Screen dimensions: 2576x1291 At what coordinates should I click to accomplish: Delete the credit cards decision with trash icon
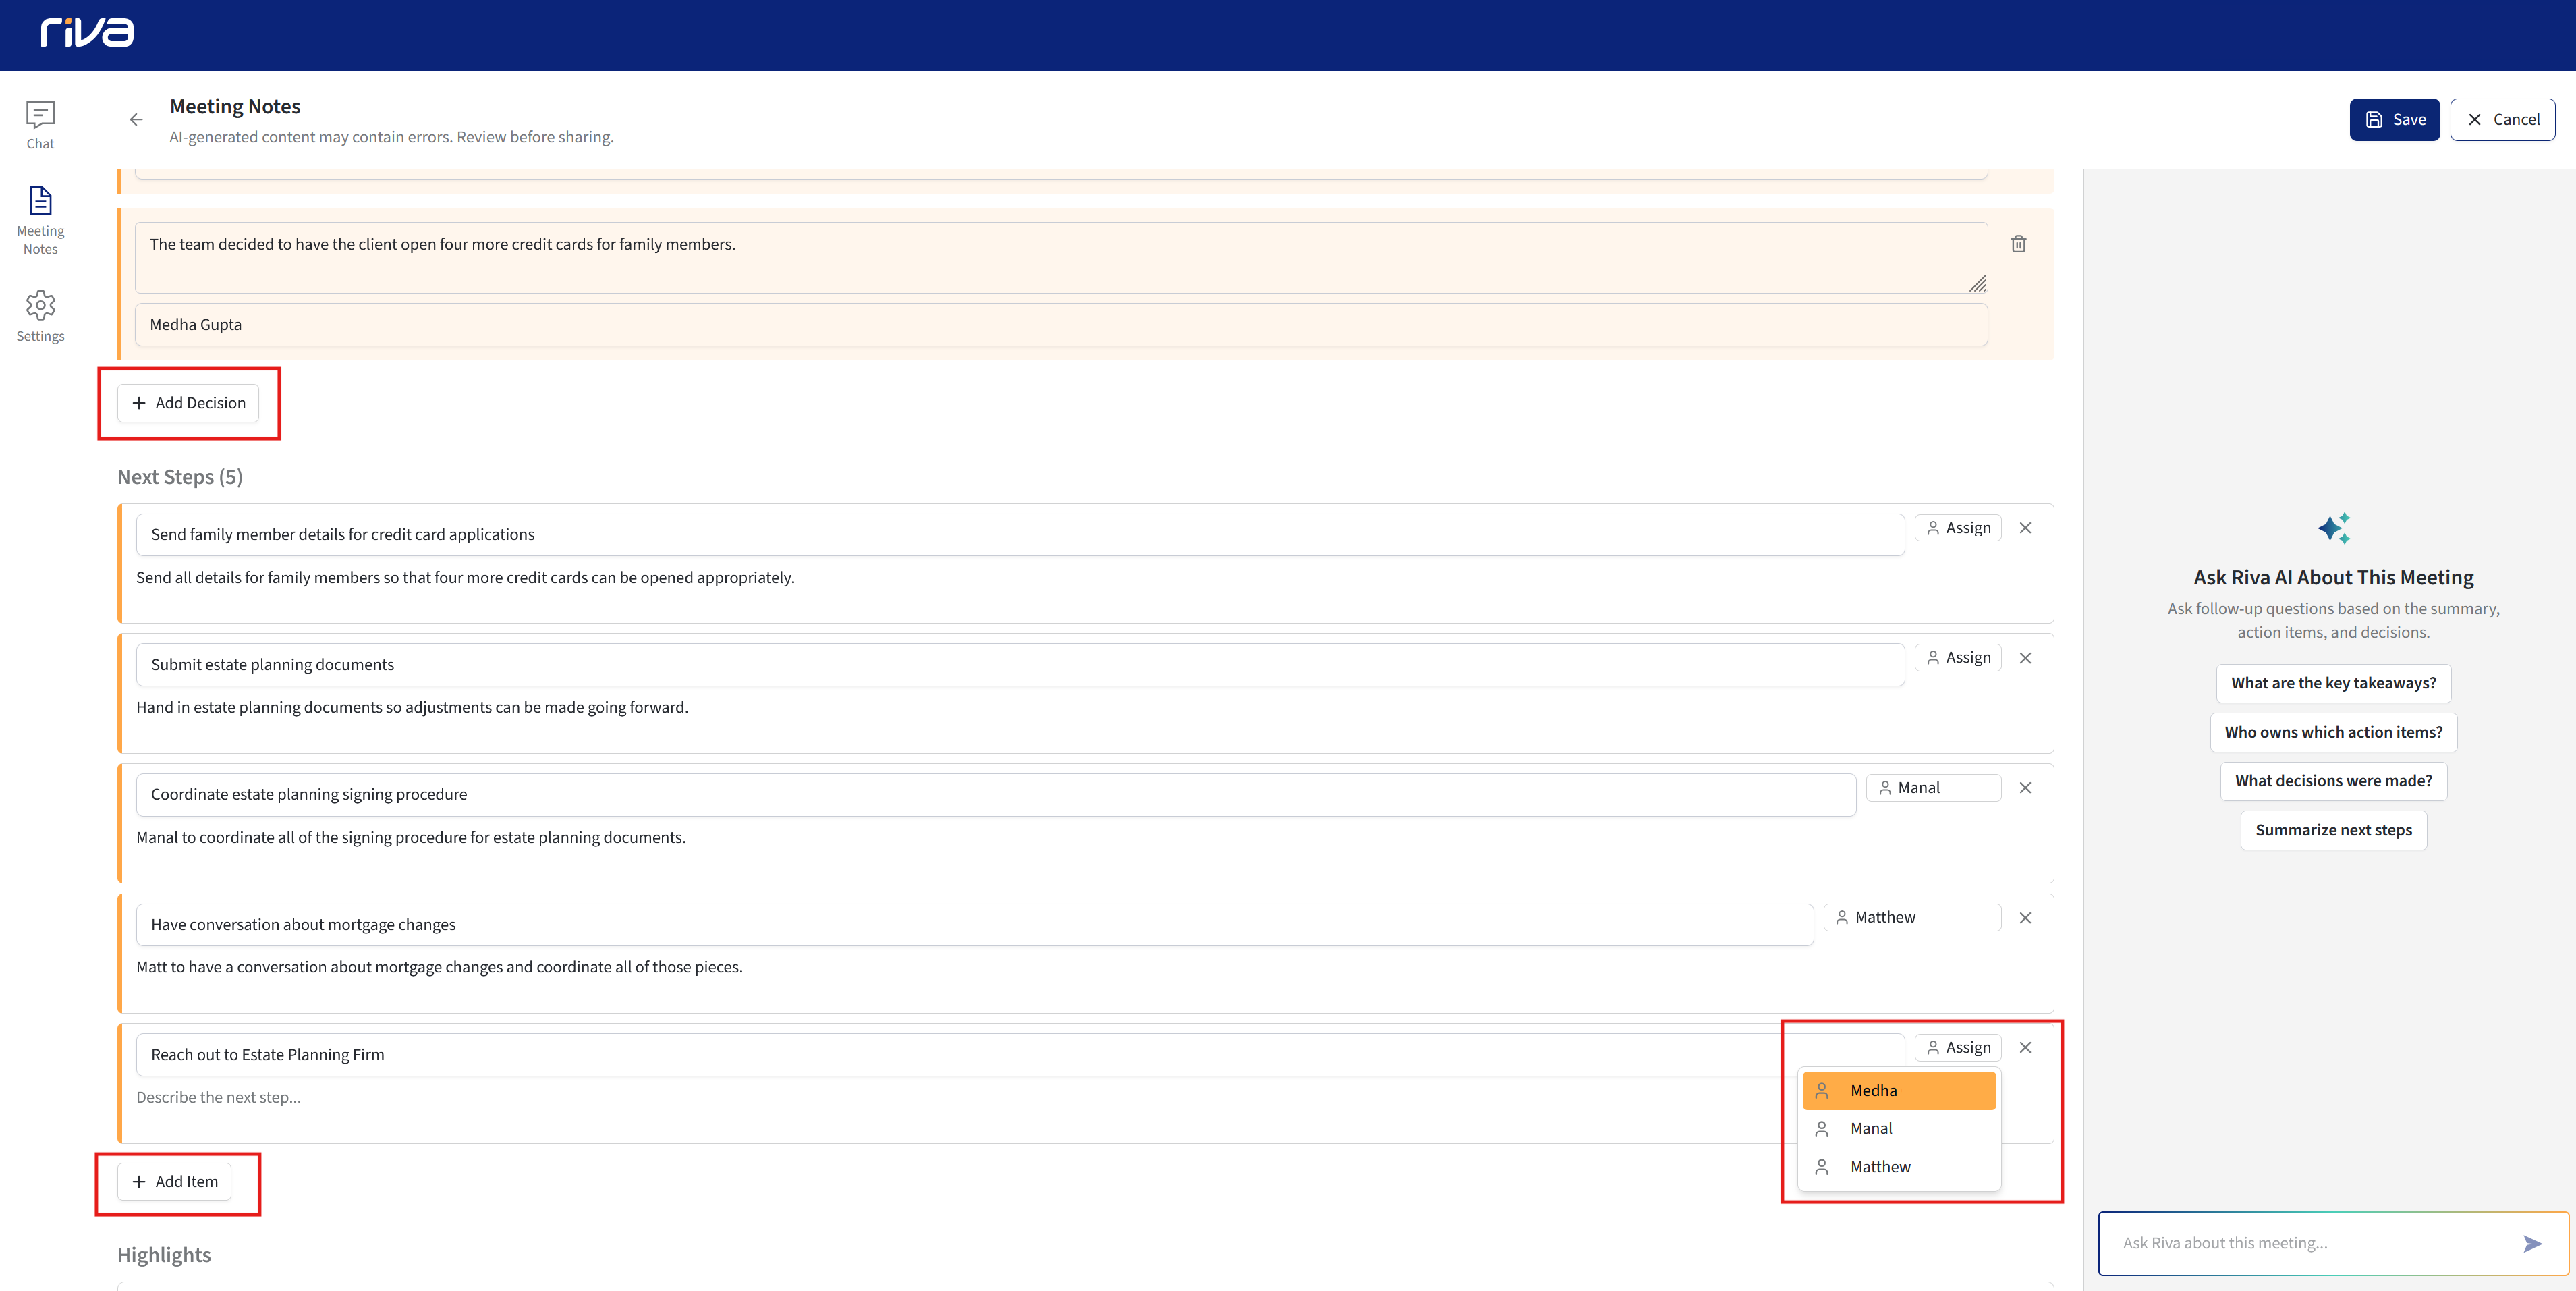pos(2018,244)
